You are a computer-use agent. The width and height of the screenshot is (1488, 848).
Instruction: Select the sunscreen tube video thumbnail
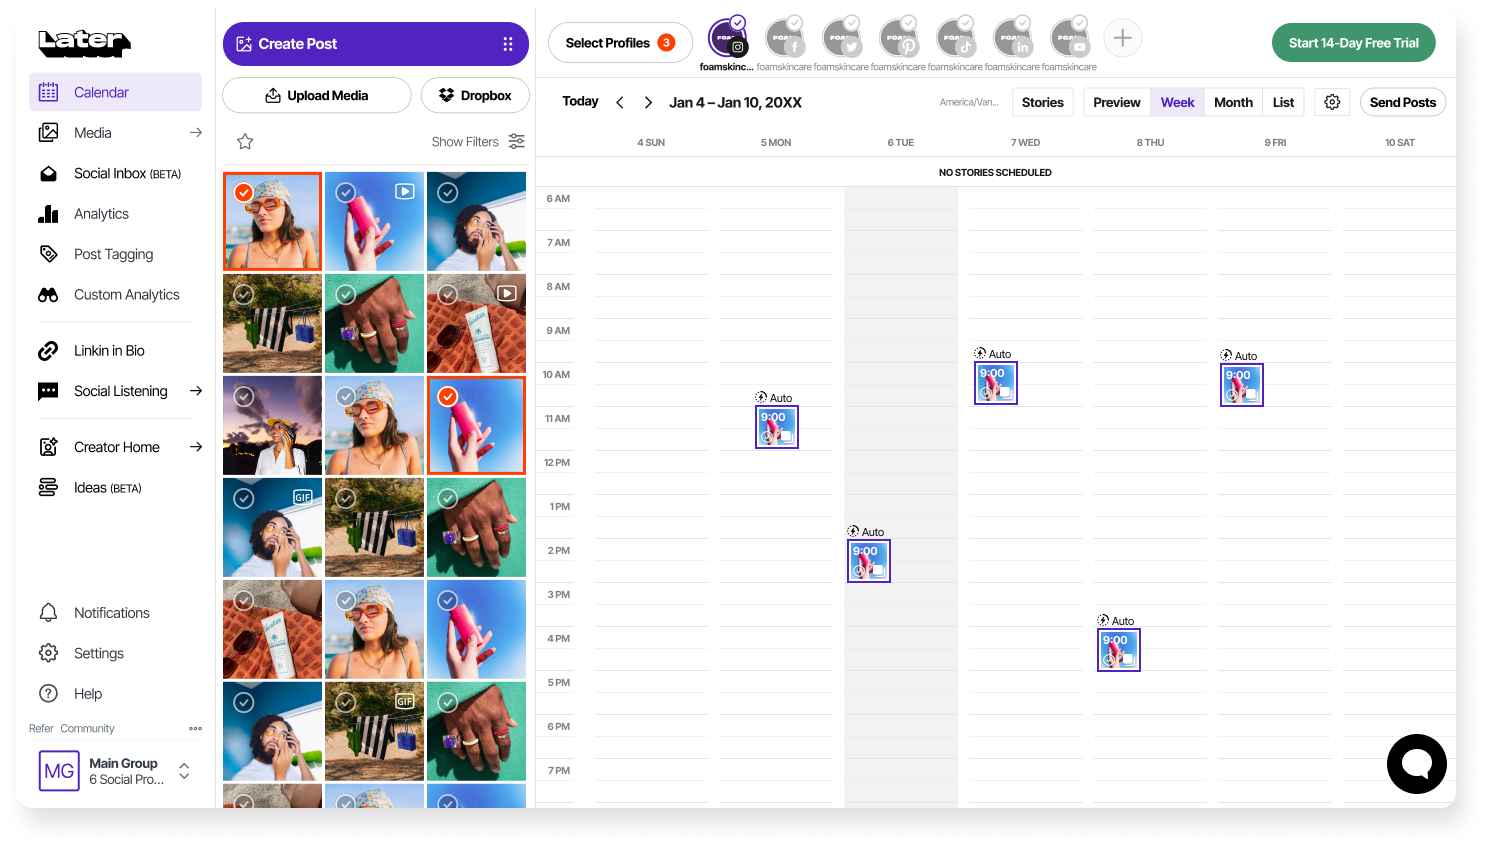click(476, 323)
